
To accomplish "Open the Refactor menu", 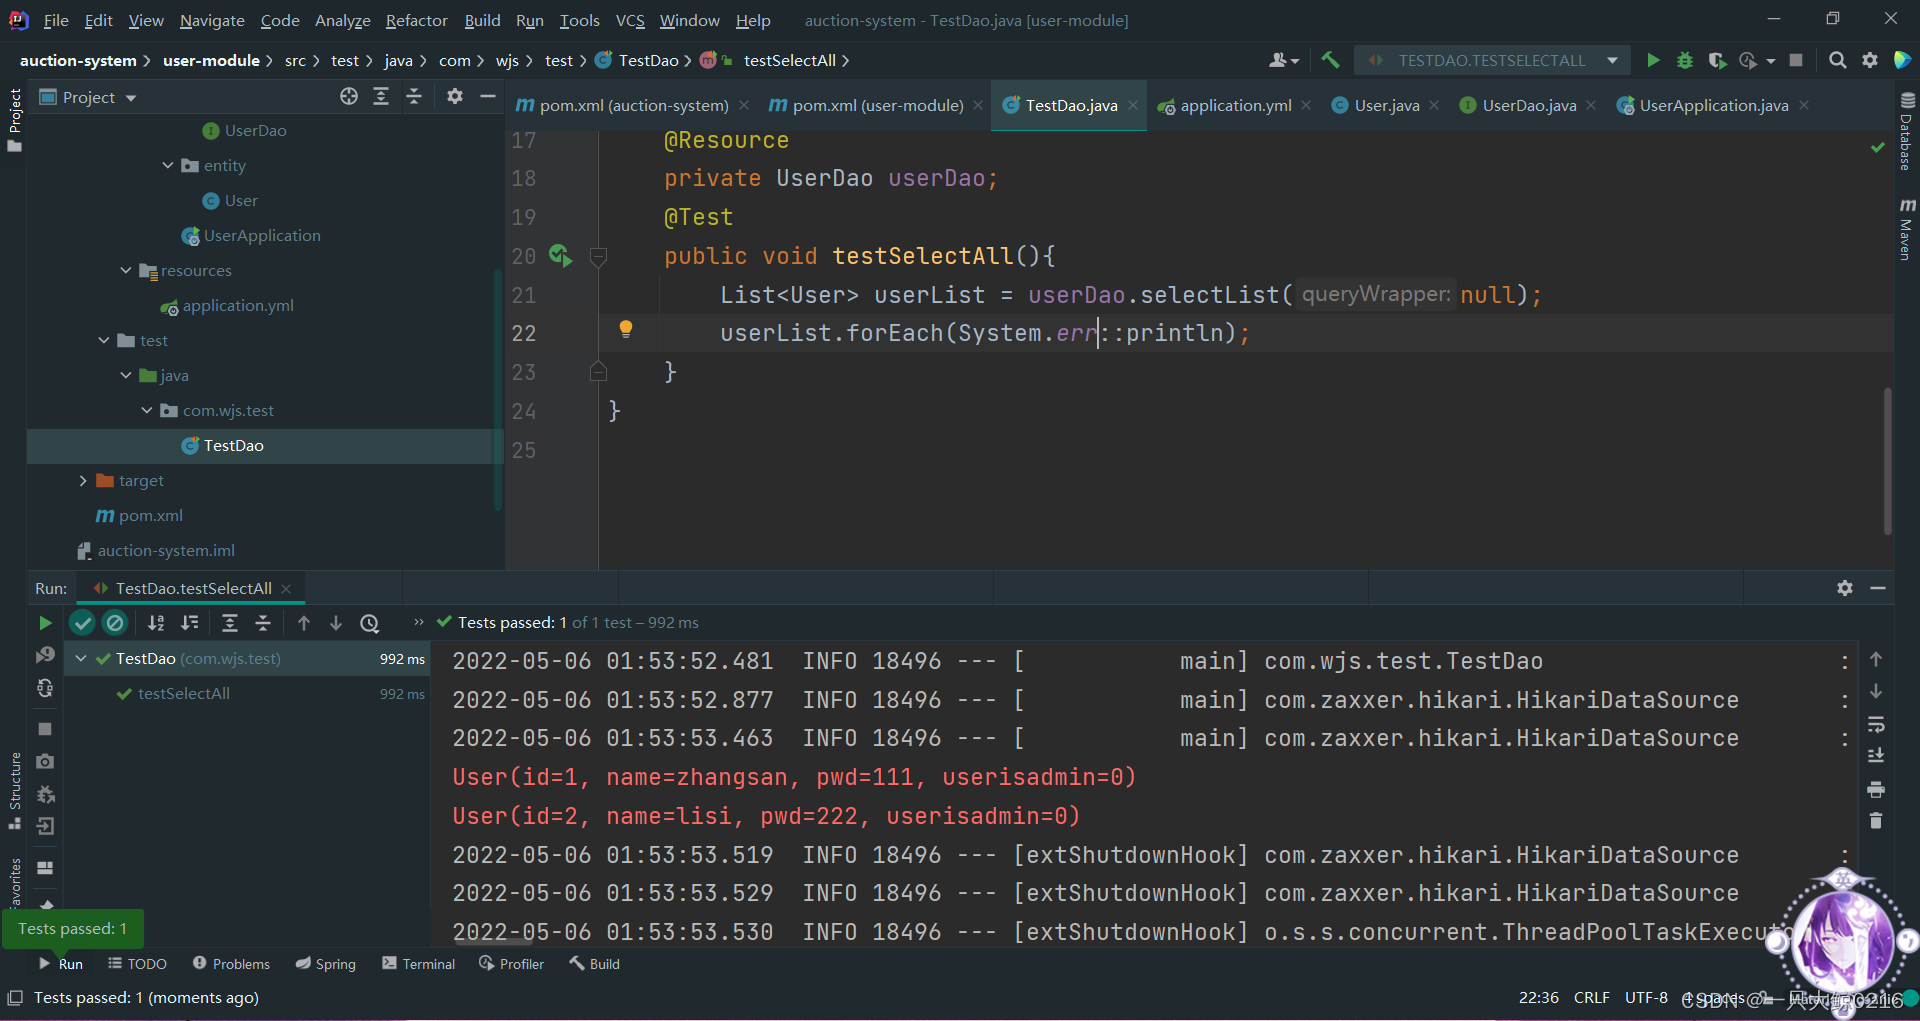I will coord(416,20).
